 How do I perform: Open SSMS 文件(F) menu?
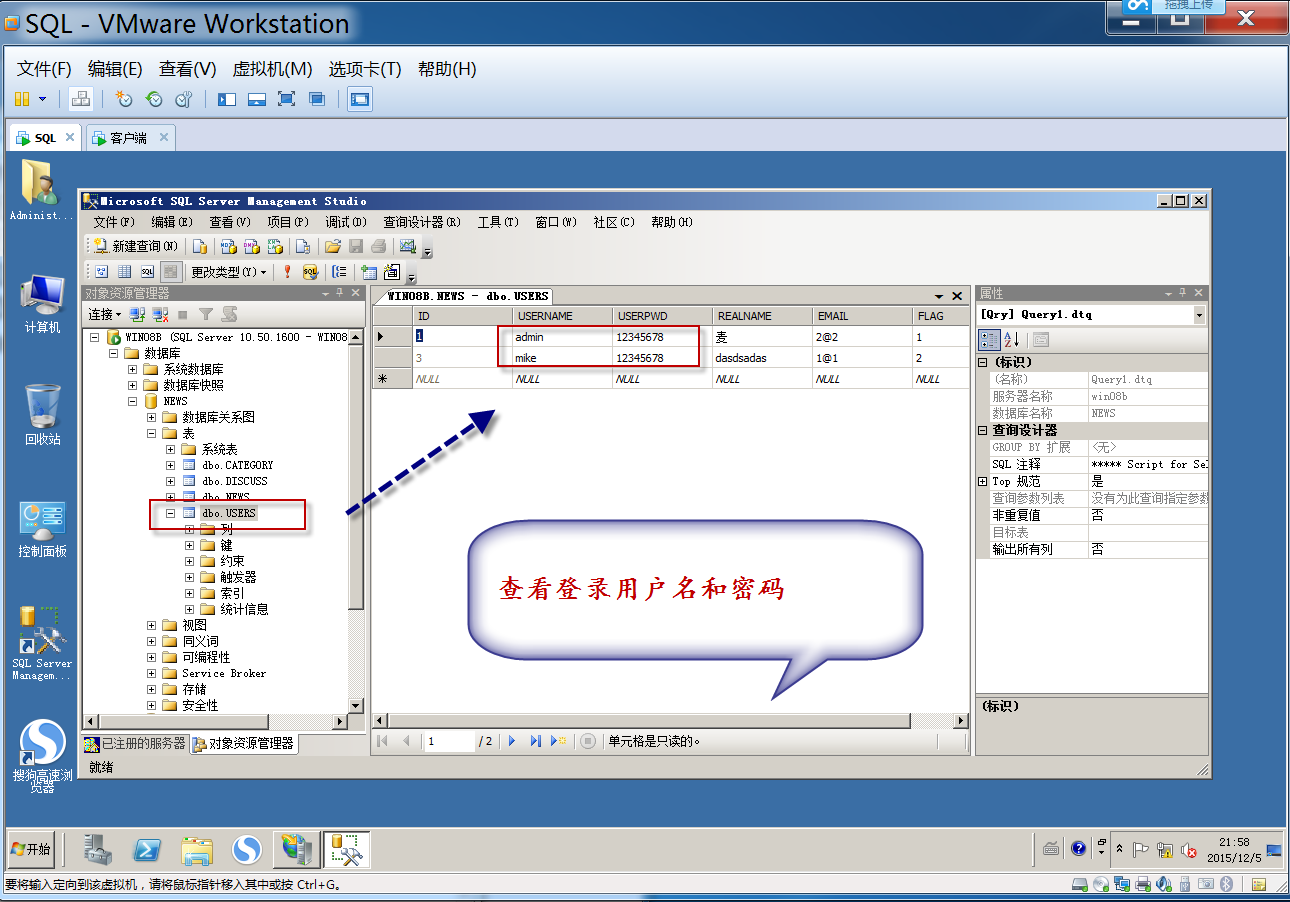point(114,222)
